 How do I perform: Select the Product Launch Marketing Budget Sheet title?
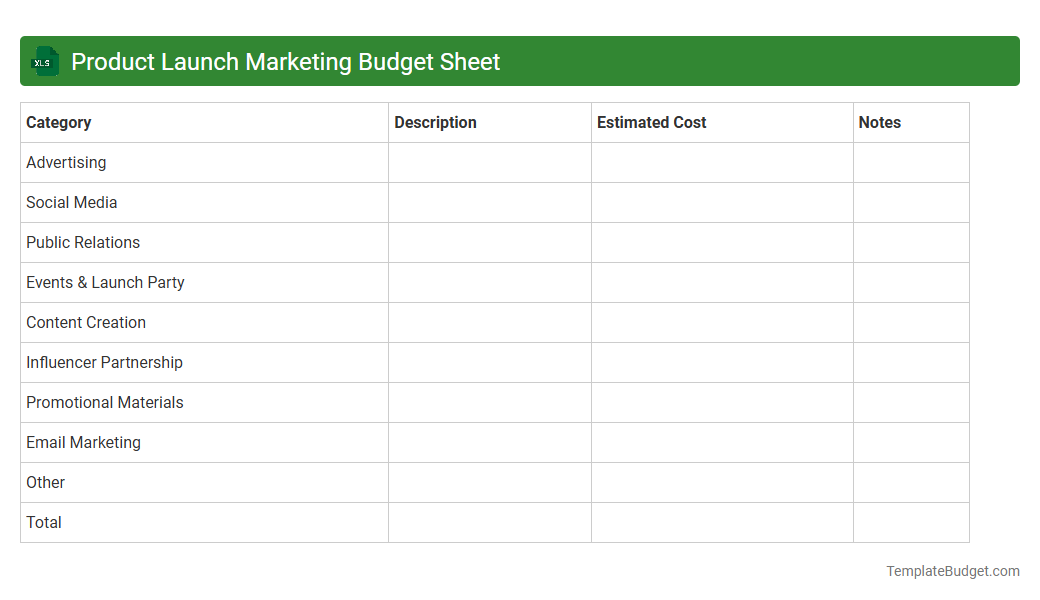click(285, 61)
